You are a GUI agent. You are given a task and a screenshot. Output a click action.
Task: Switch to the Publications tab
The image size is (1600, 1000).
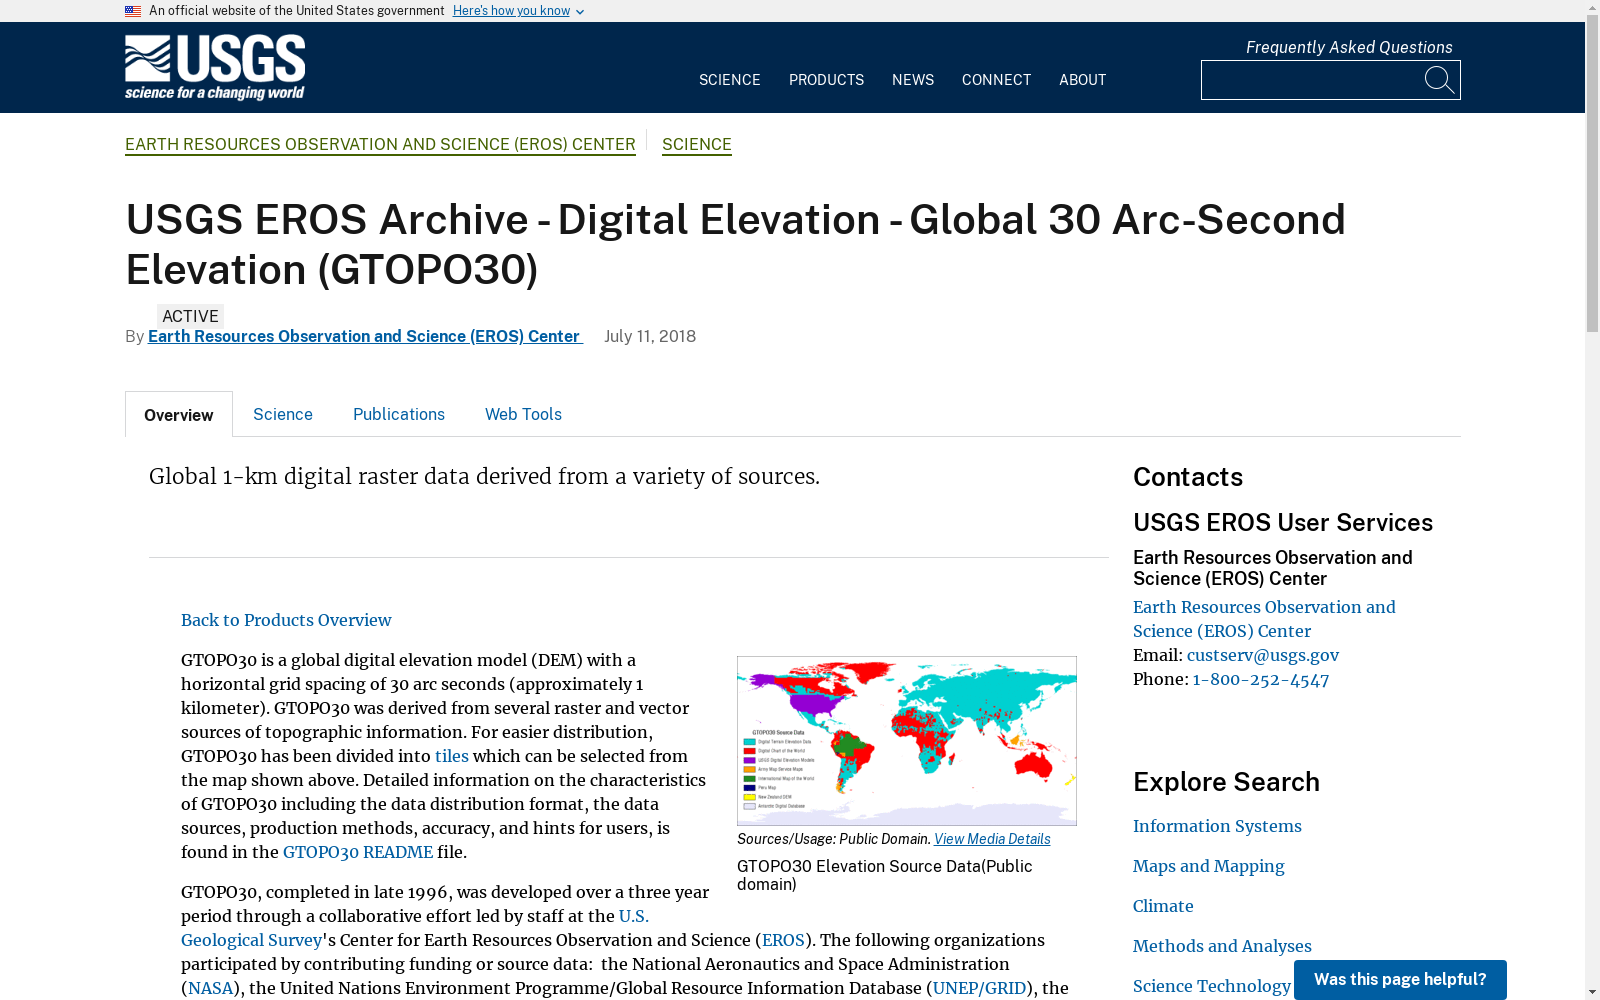click(399, 414)
